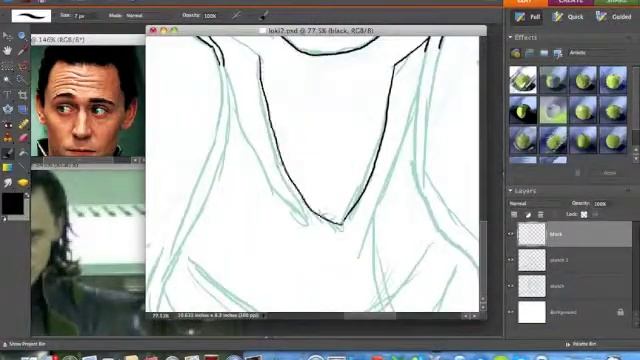Toggle lock all on layer

point(595,215)
